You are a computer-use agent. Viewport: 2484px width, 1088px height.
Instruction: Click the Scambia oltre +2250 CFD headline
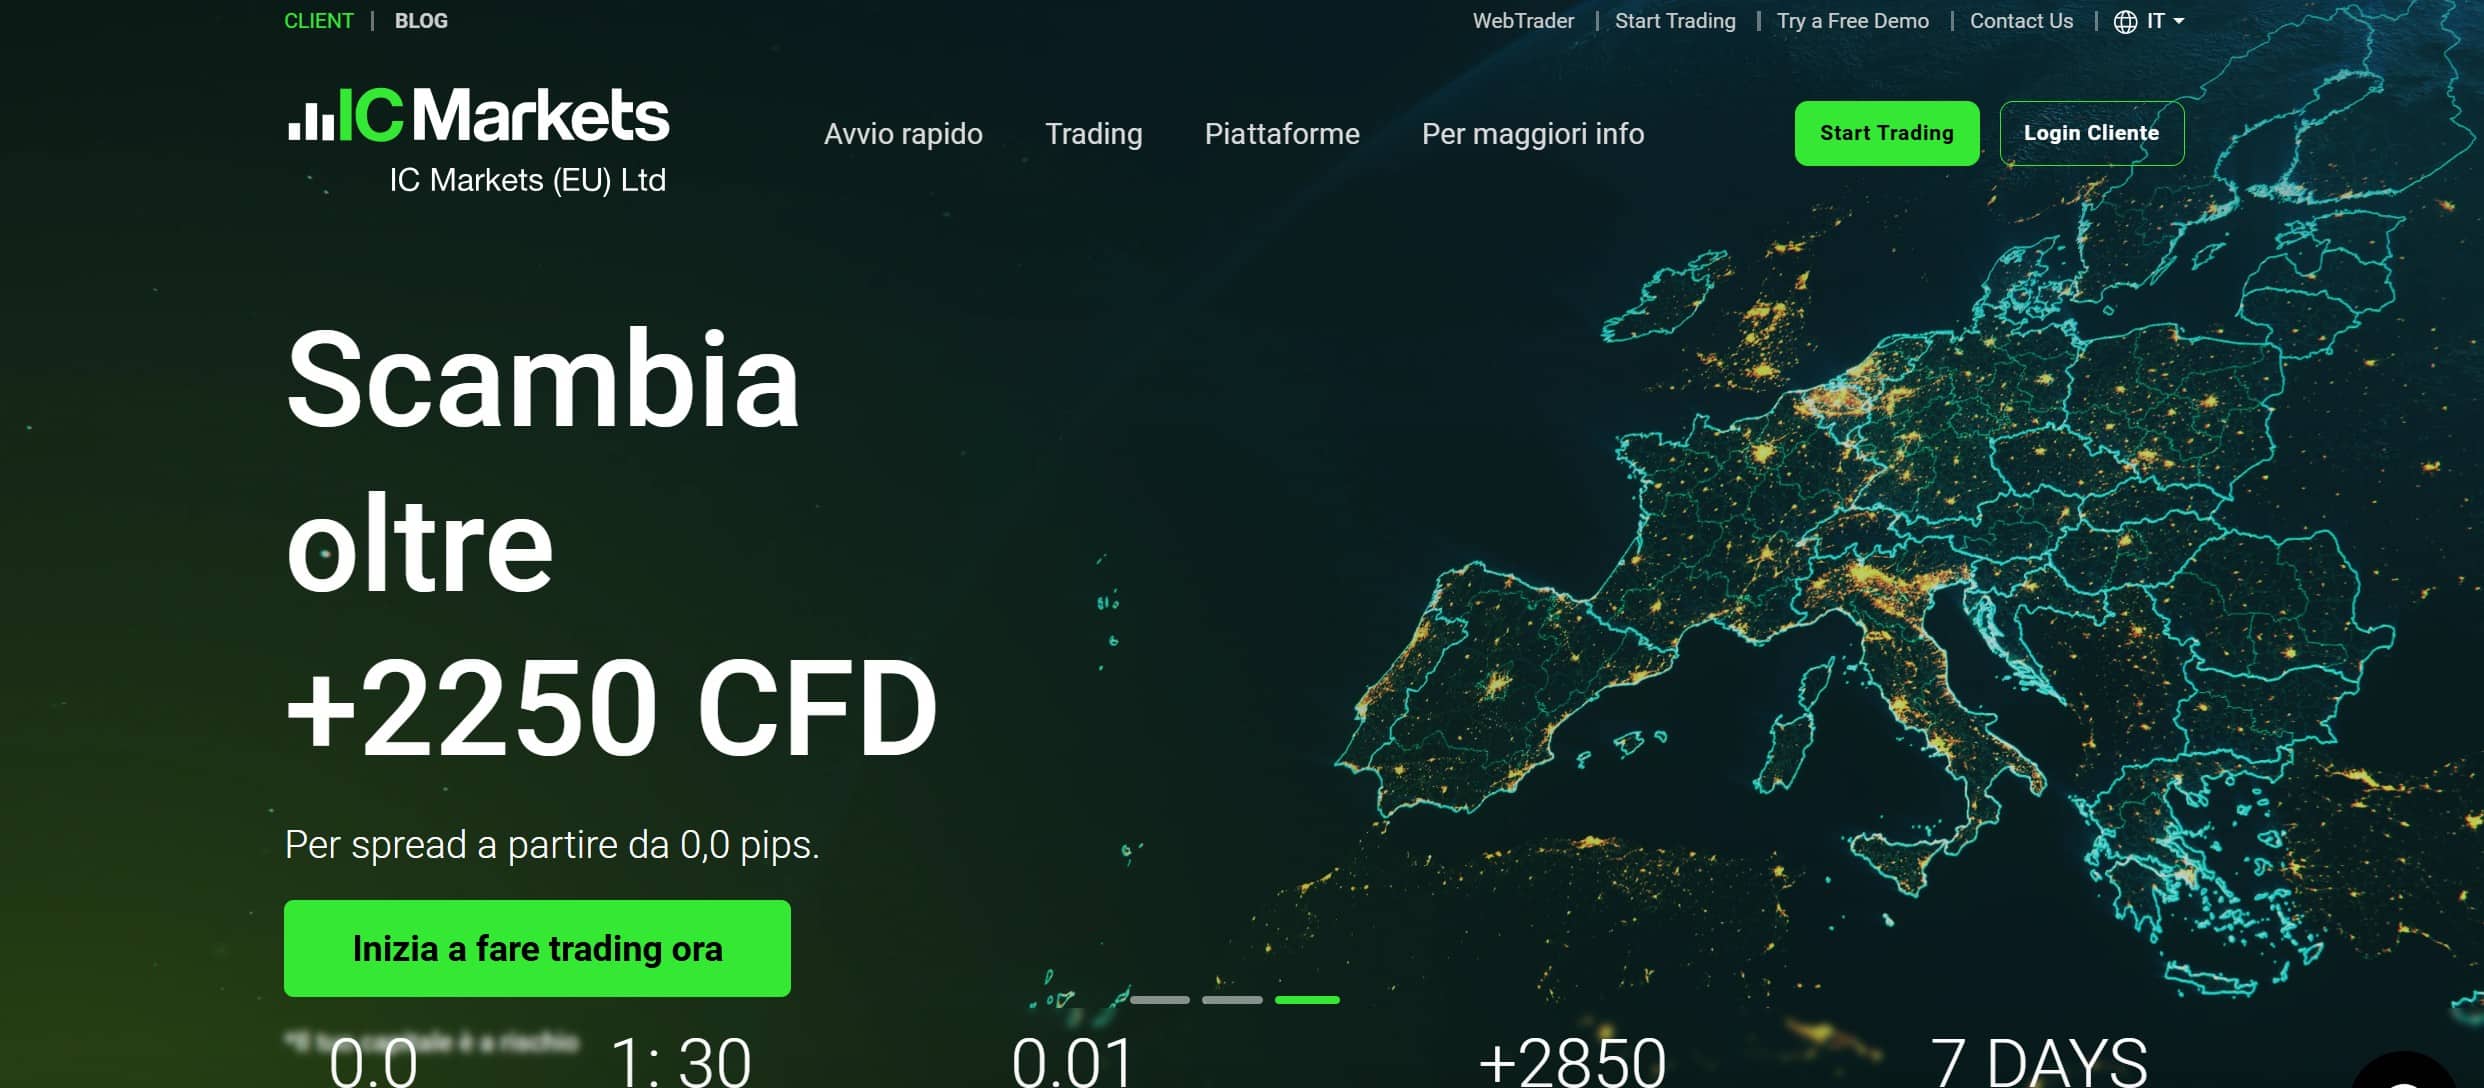tap(611, 543)
